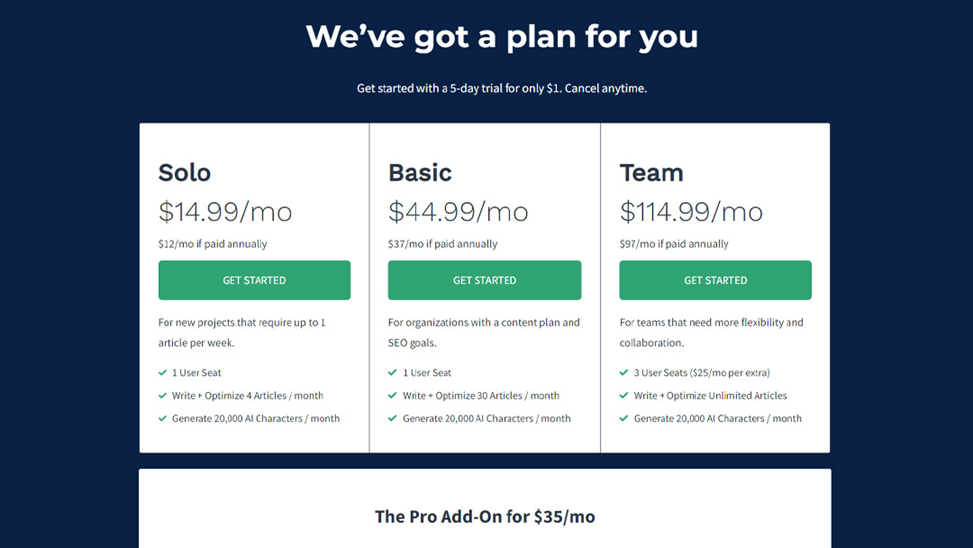Click checkmark beside Basic 20,000 AI Characters
The width and height of the screenshot is (973, 548).
tap(392, 418)
